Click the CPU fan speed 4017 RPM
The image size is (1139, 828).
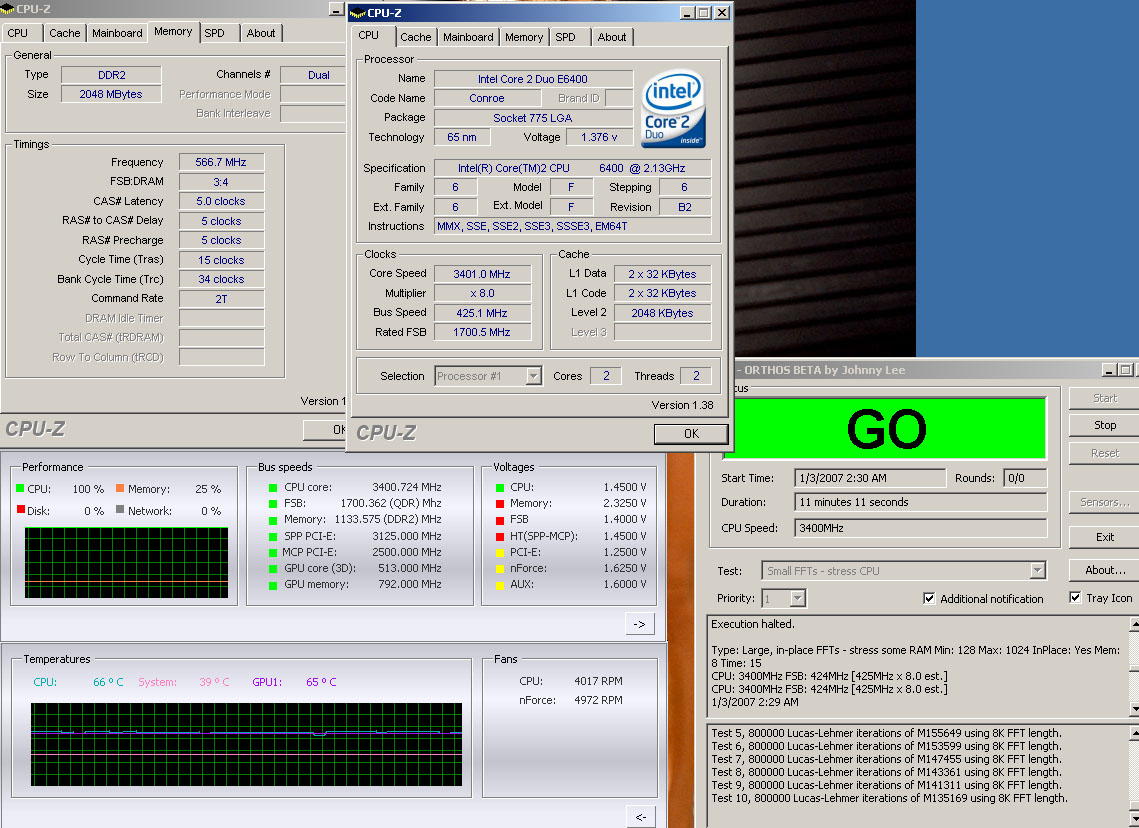coord(598,681)
